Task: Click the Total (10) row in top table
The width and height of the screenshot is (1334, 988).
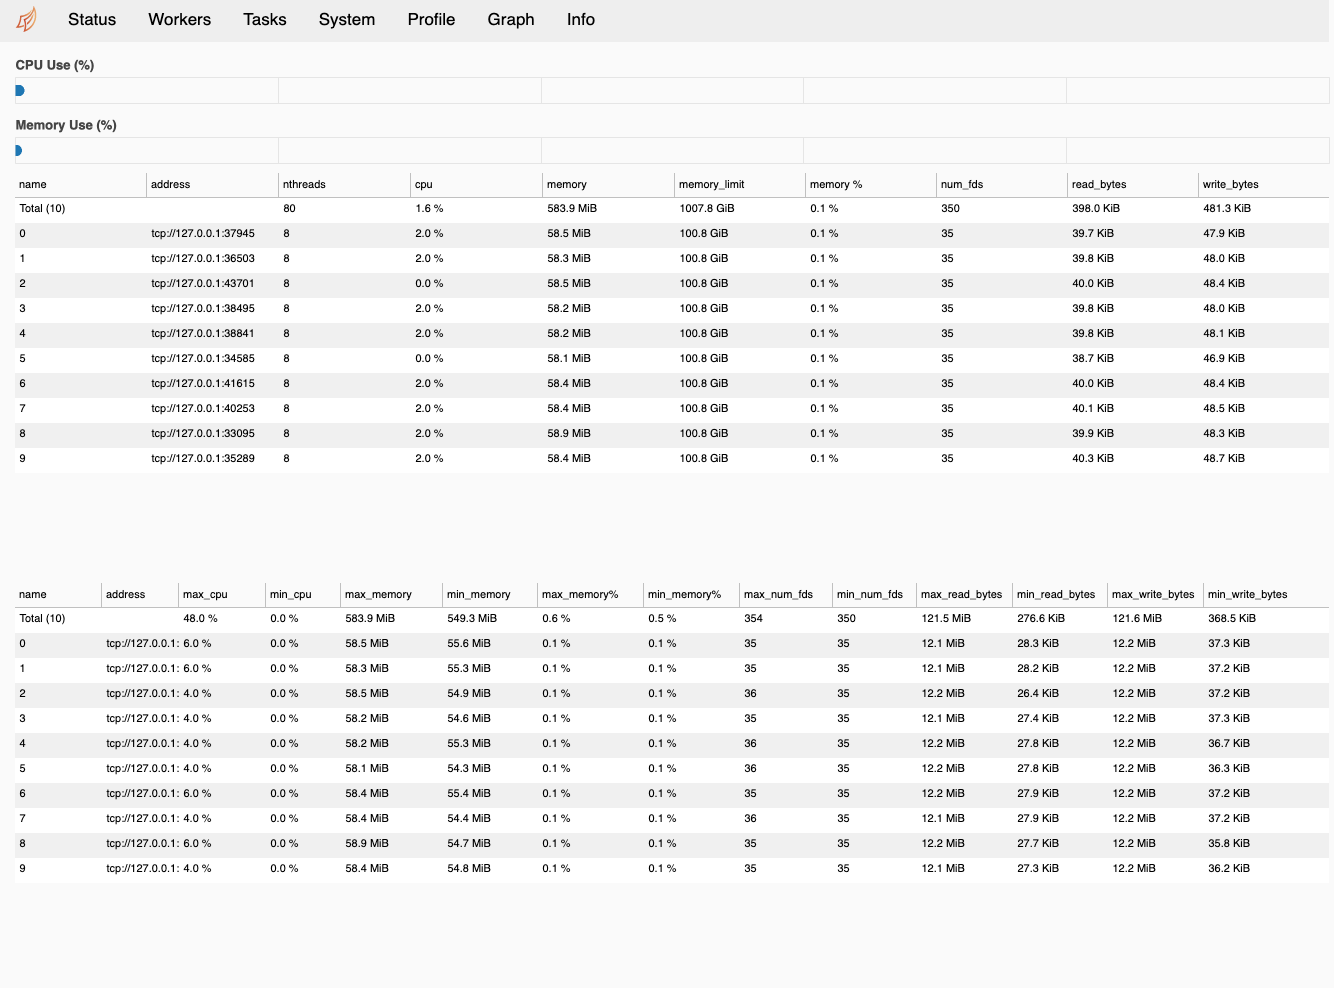Action: click(x=672, y=208)
